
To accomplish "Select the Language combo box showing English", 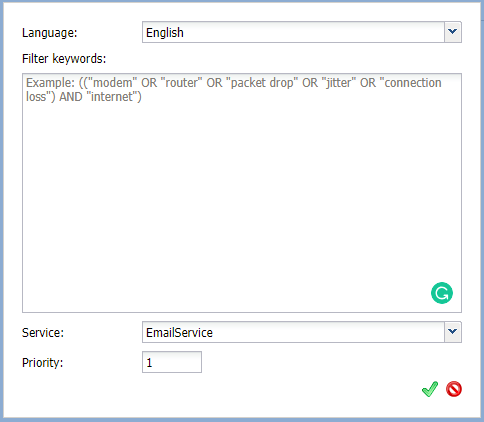I will (x=302, y=32).
